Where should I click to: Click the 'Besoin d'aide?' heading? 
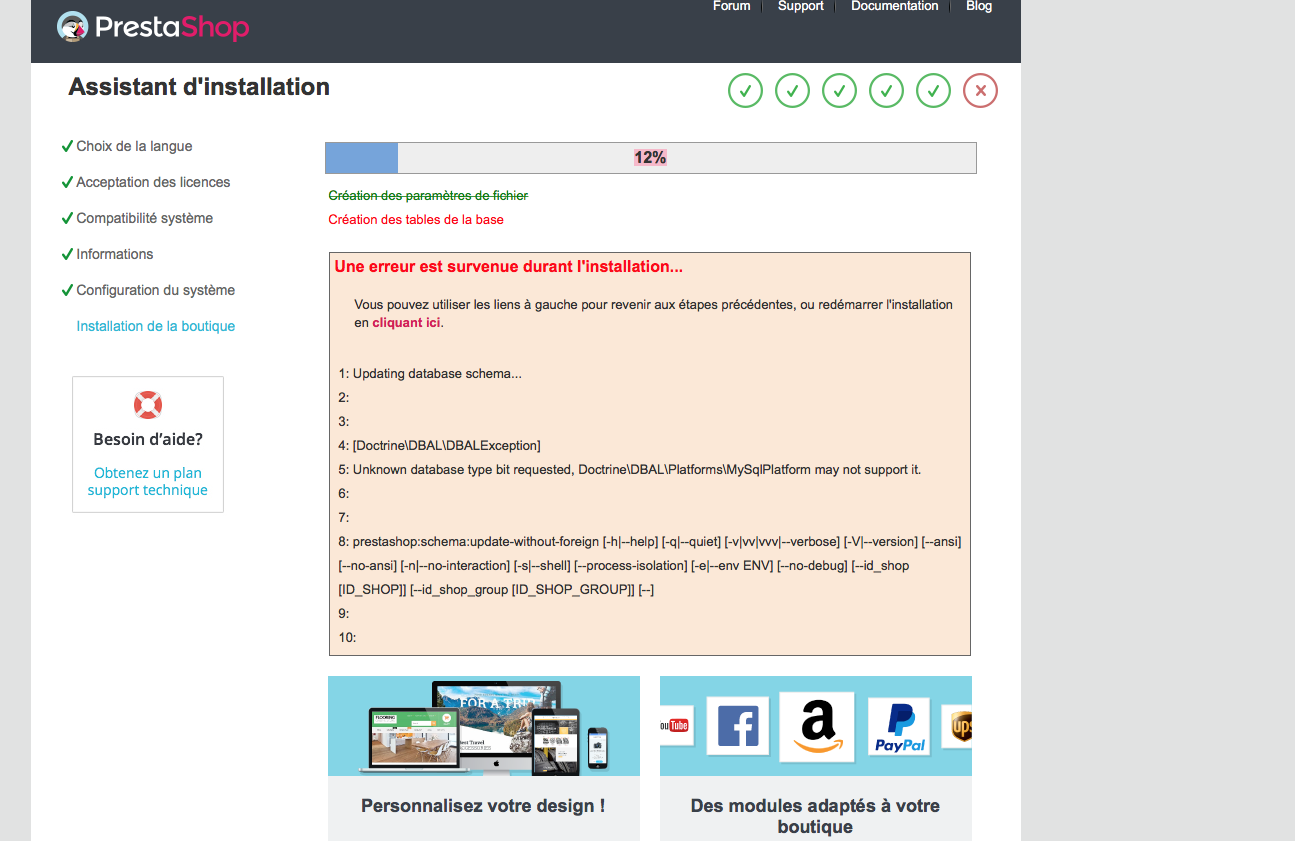[148, 439]
